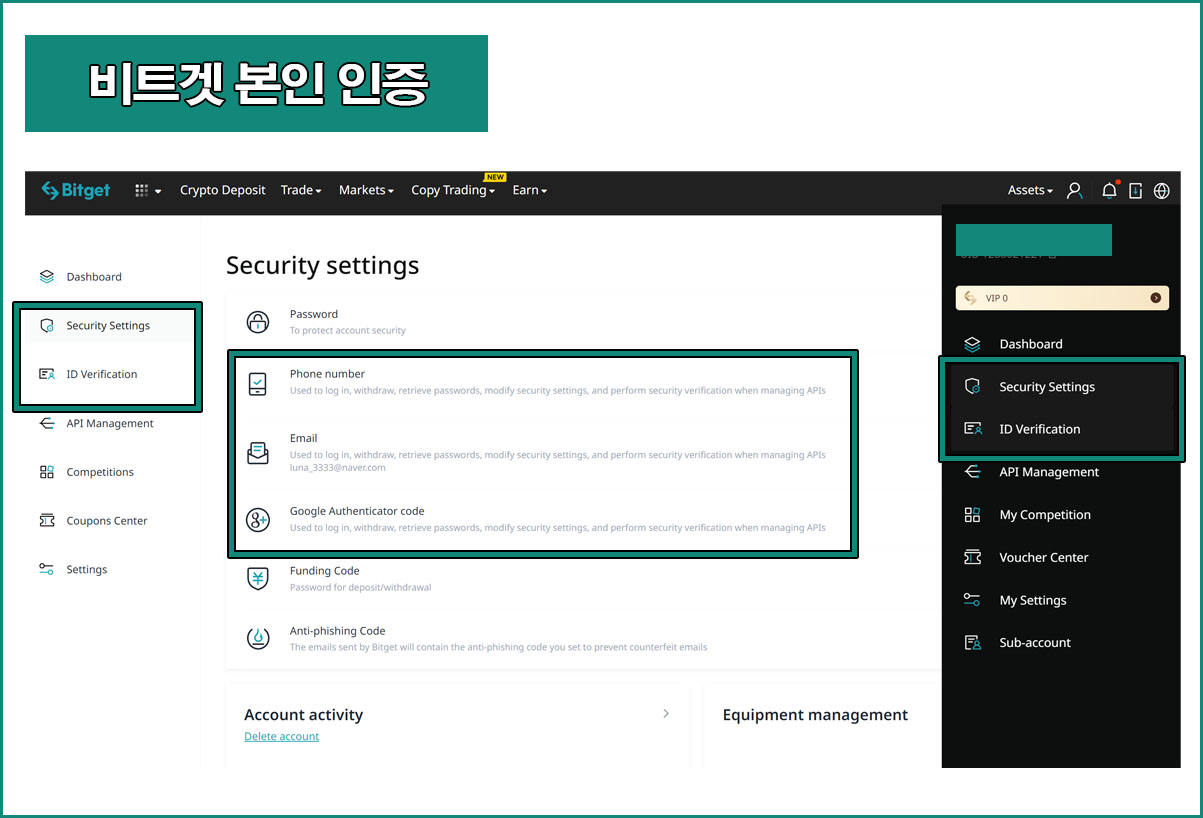Click the Sub-account icon in dropdown panel
The width and height of the screenshot is (1203, 818).
[x=972, y=643]
